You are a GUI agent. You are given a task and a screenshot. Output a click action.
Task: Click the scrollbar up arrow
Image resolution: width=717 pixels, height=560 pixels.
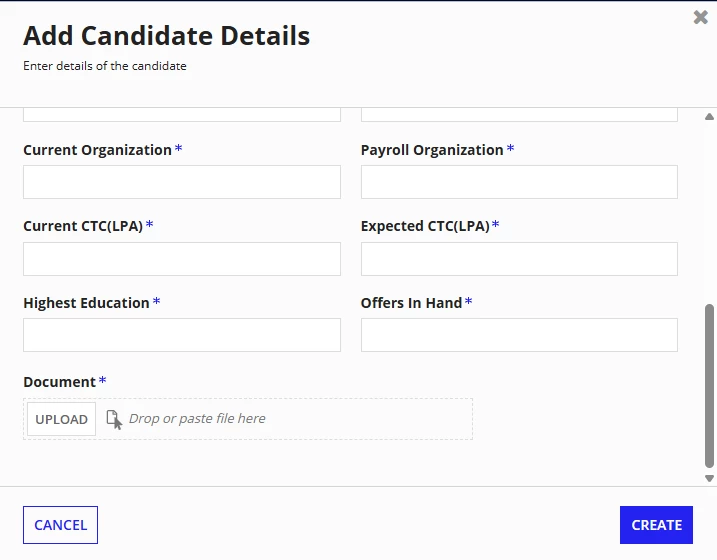coord(709,117)
